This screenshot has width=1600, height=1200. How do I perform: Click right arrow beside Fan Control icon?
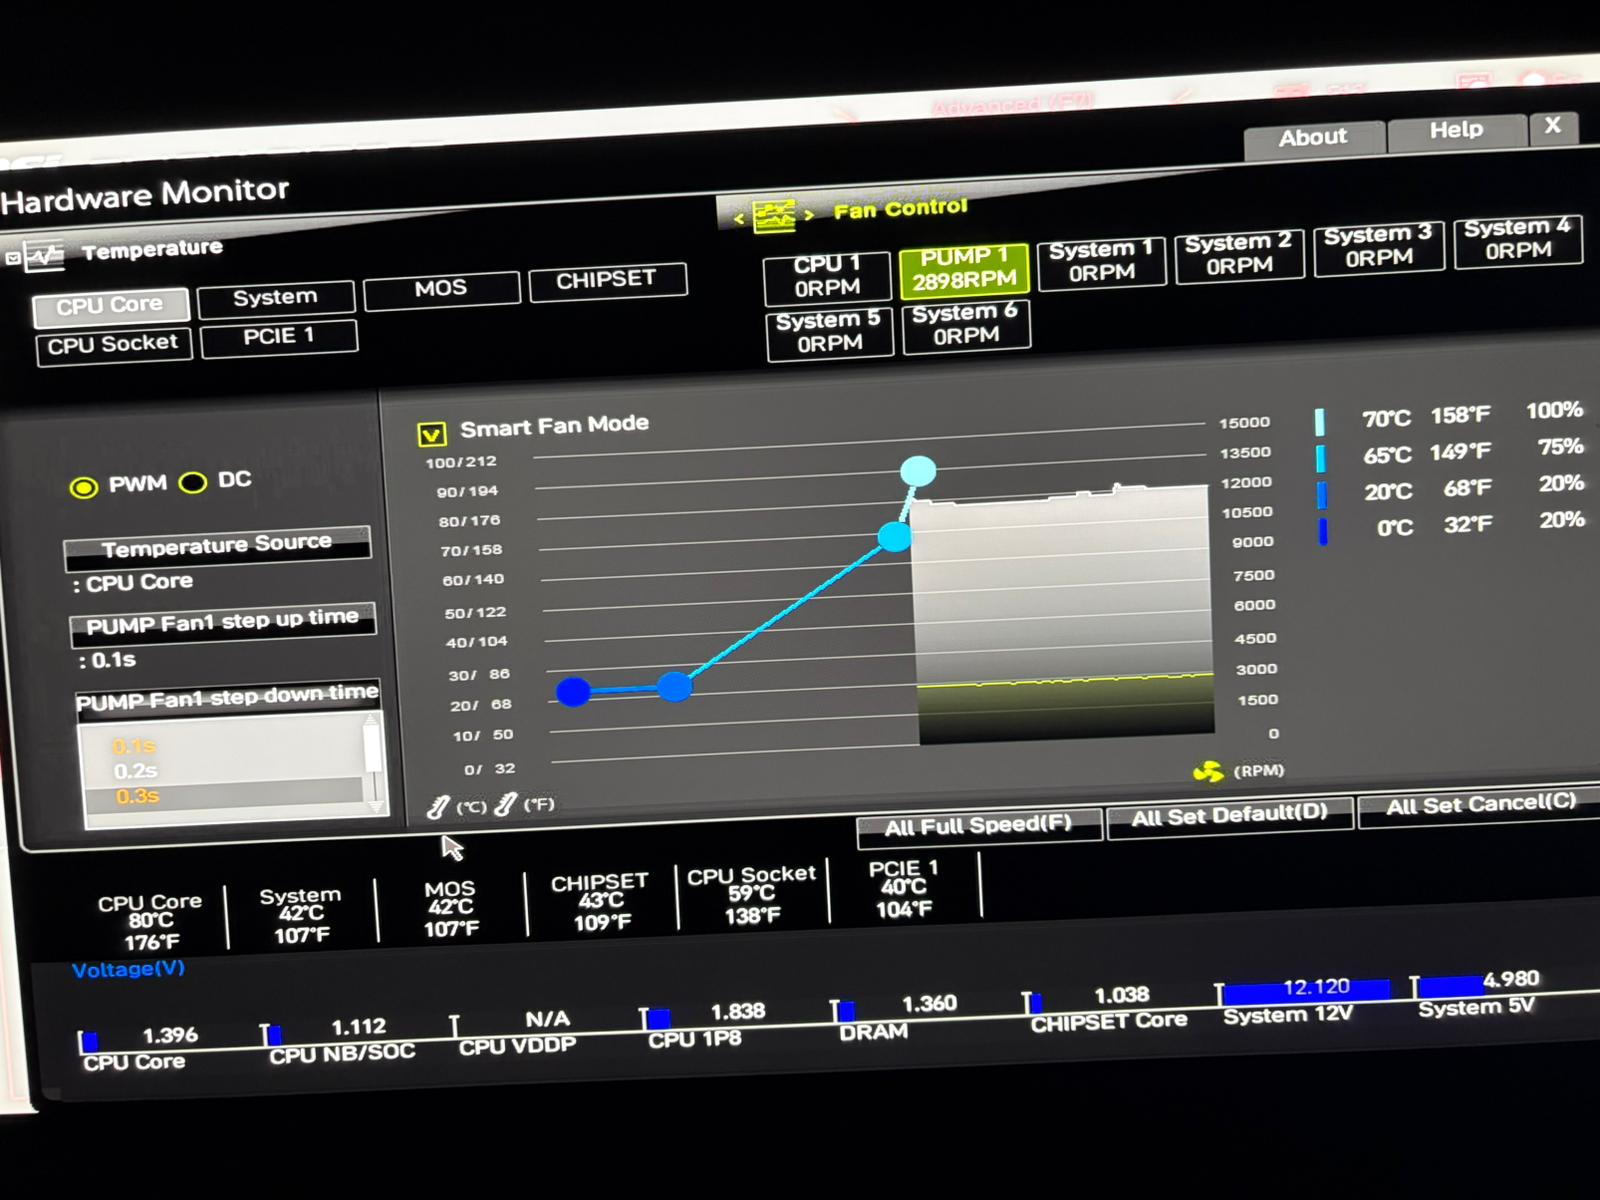[810, 213]
